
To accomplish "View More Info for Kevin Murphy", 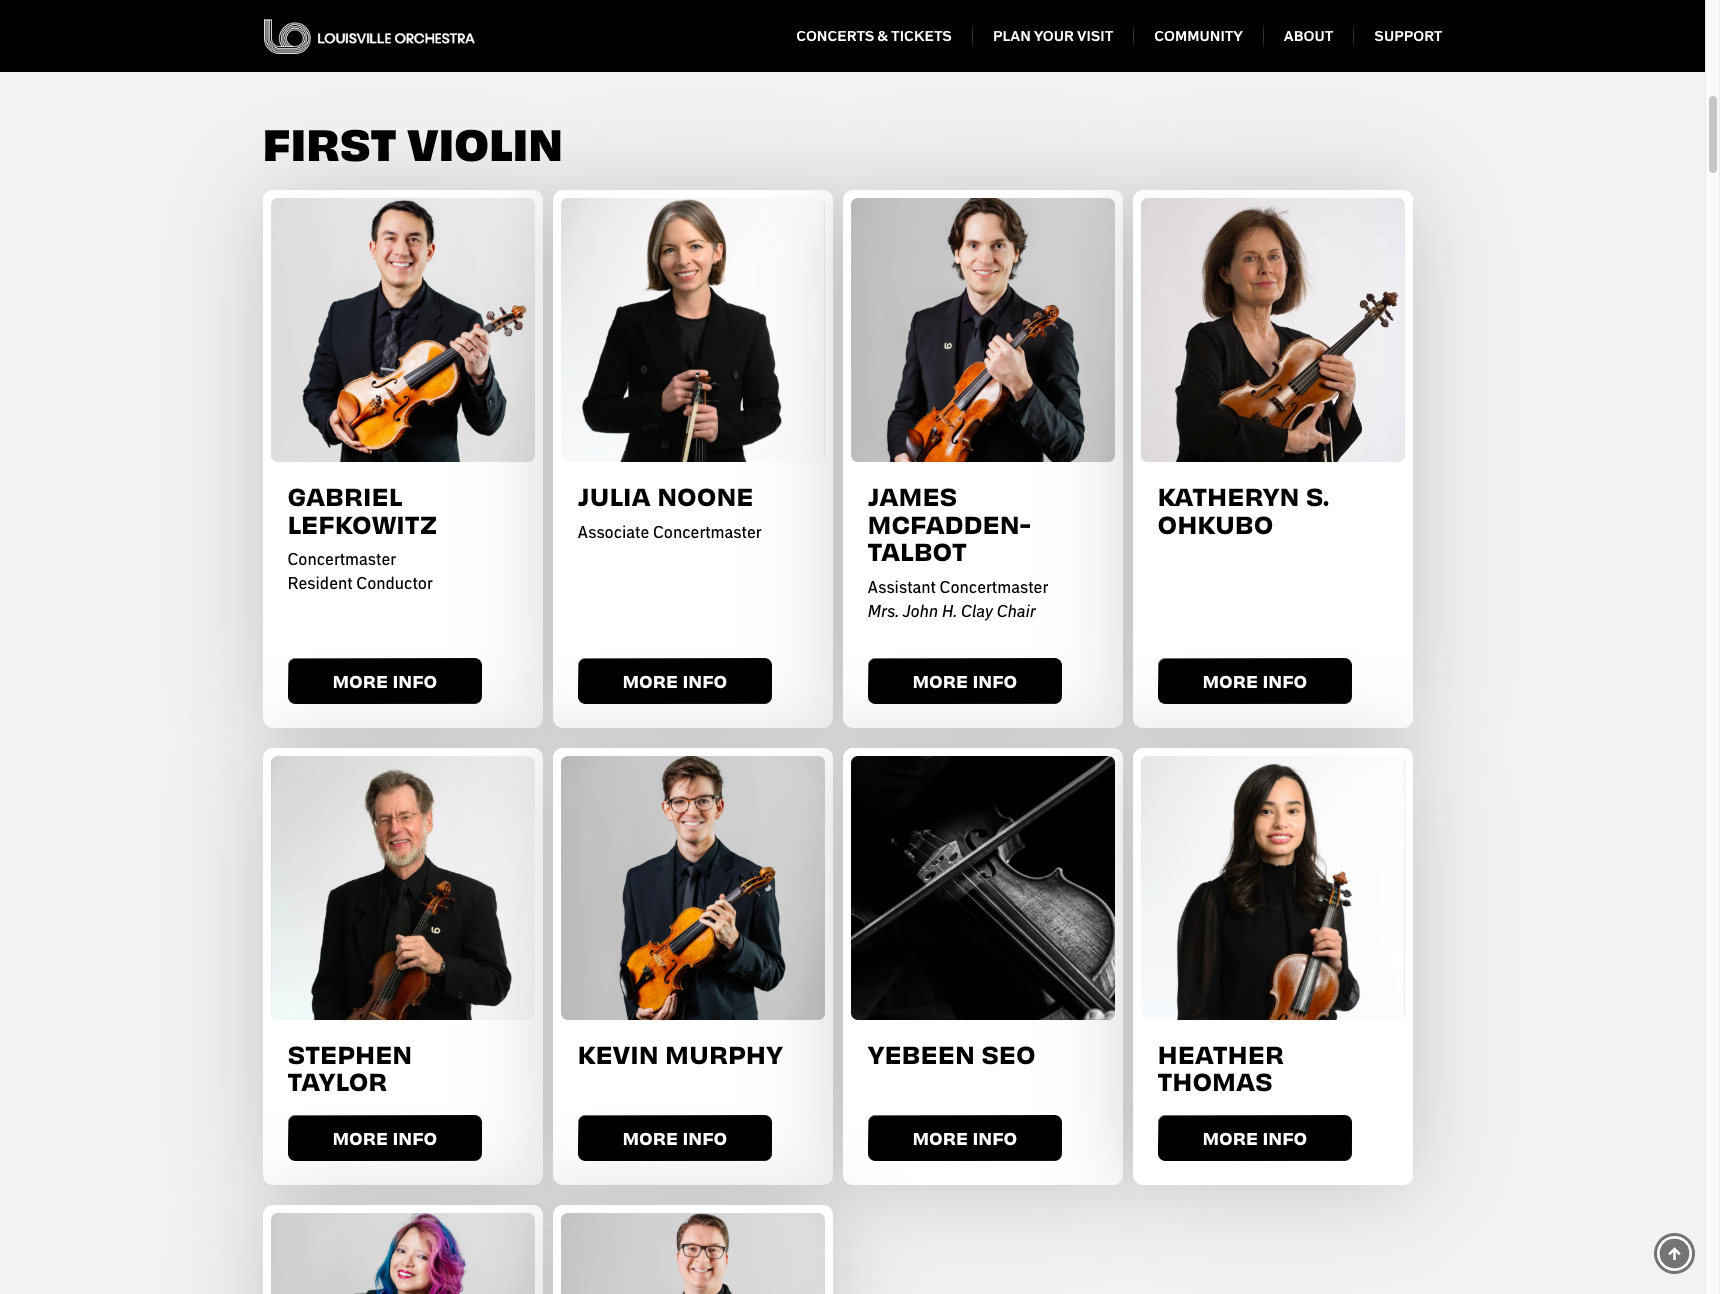I will pos(675,1138).
